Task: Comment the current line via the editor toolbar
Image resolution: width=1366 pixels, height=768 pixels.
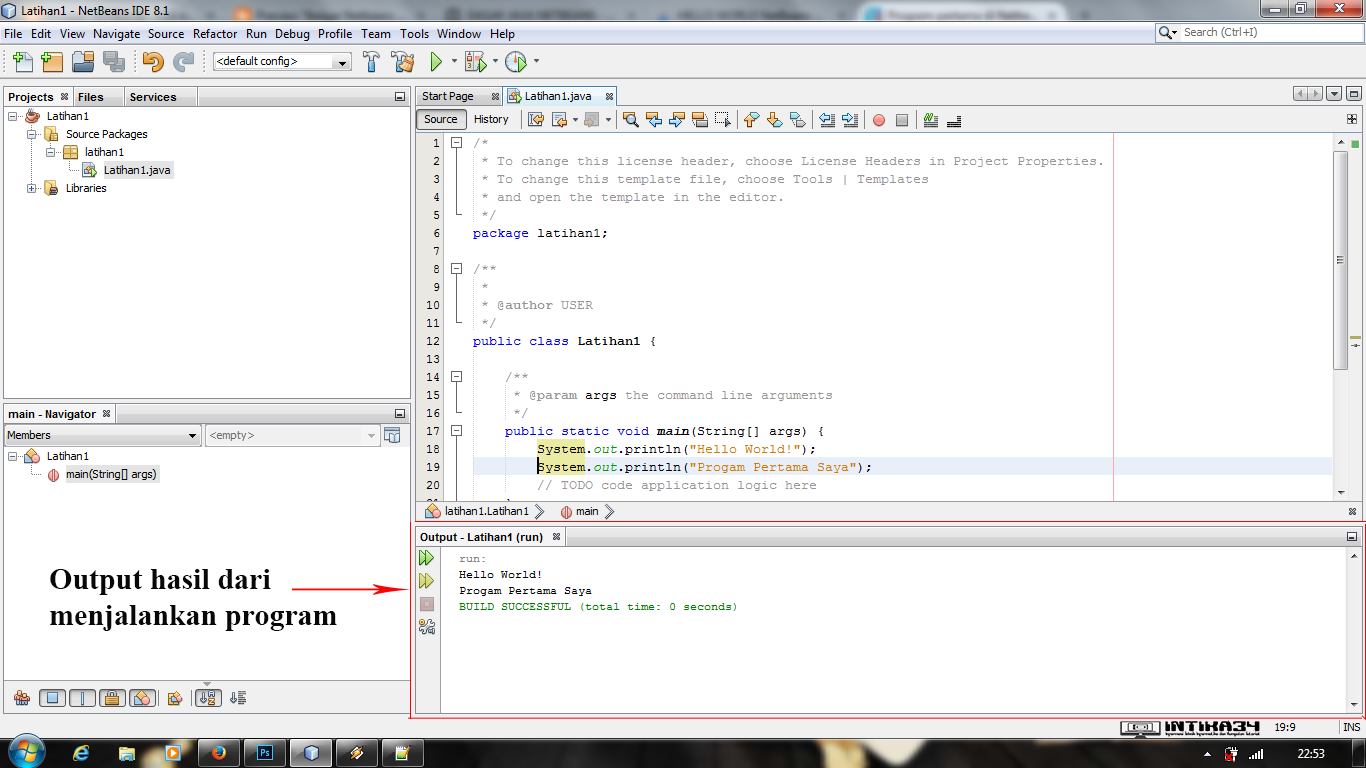Action: 931,120
